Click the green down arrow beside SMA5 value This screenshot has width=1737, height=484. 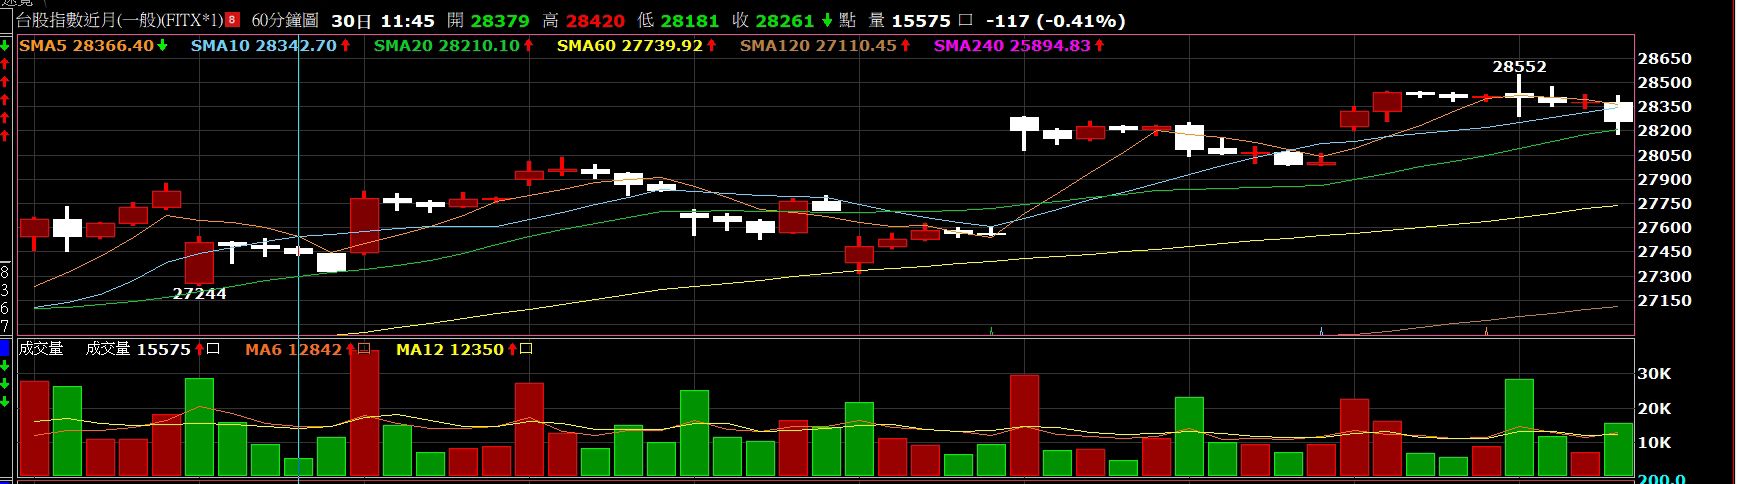[162, 45]
